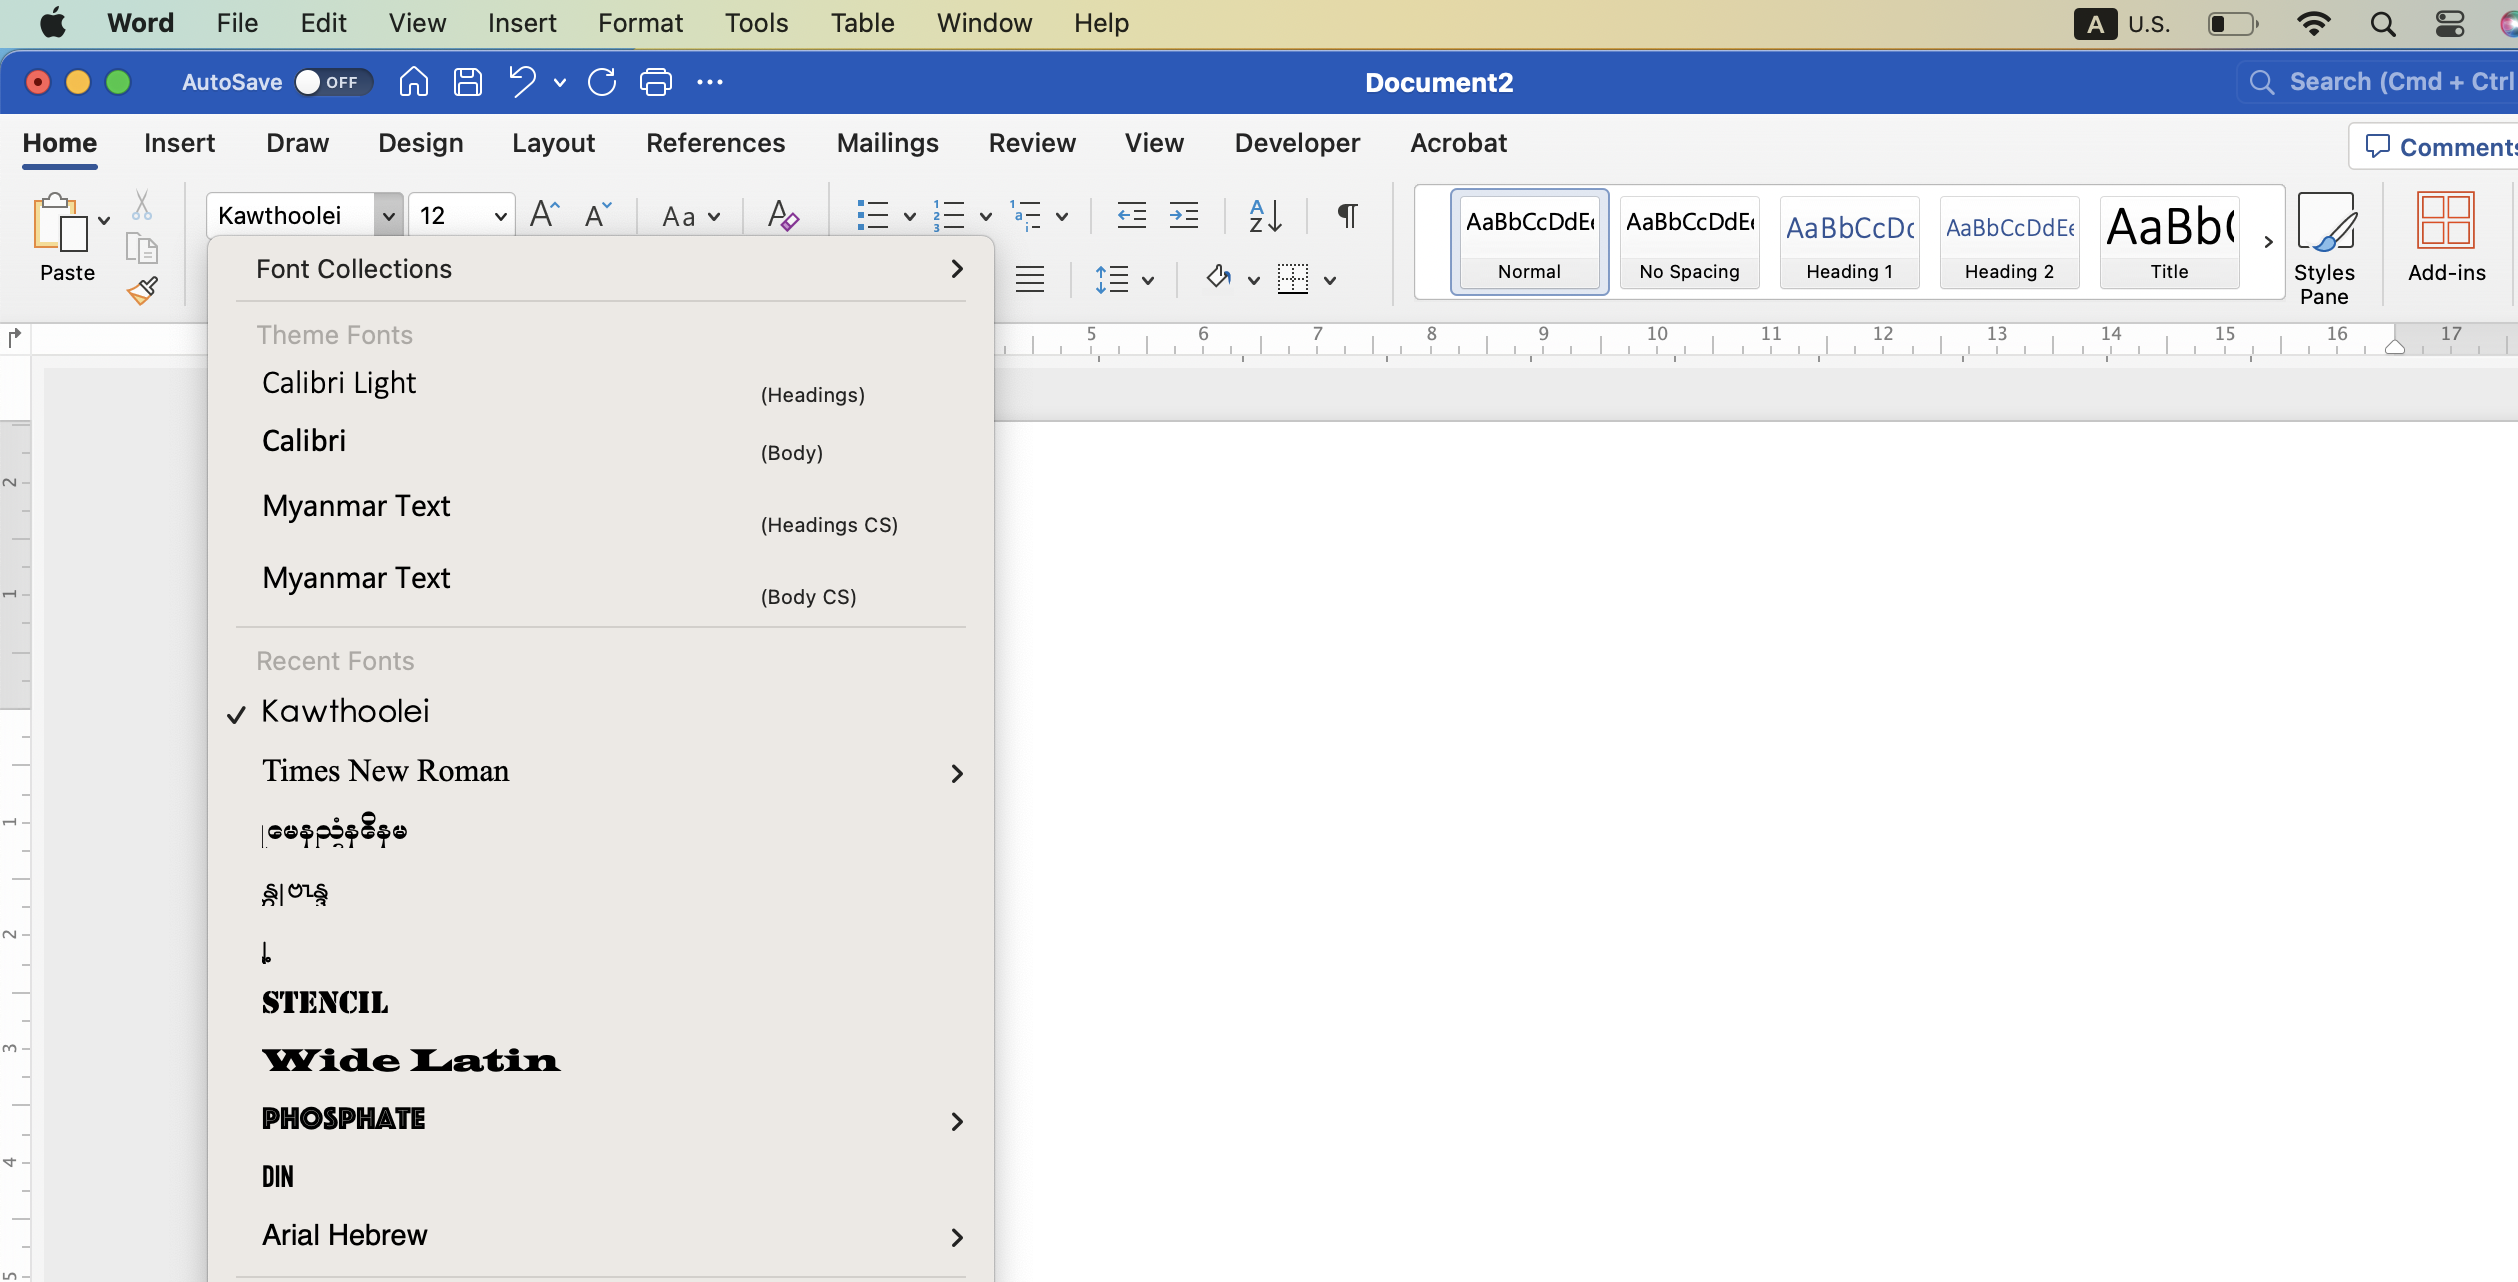
Task: Increase font size with large A
Action: click(544, 215)
